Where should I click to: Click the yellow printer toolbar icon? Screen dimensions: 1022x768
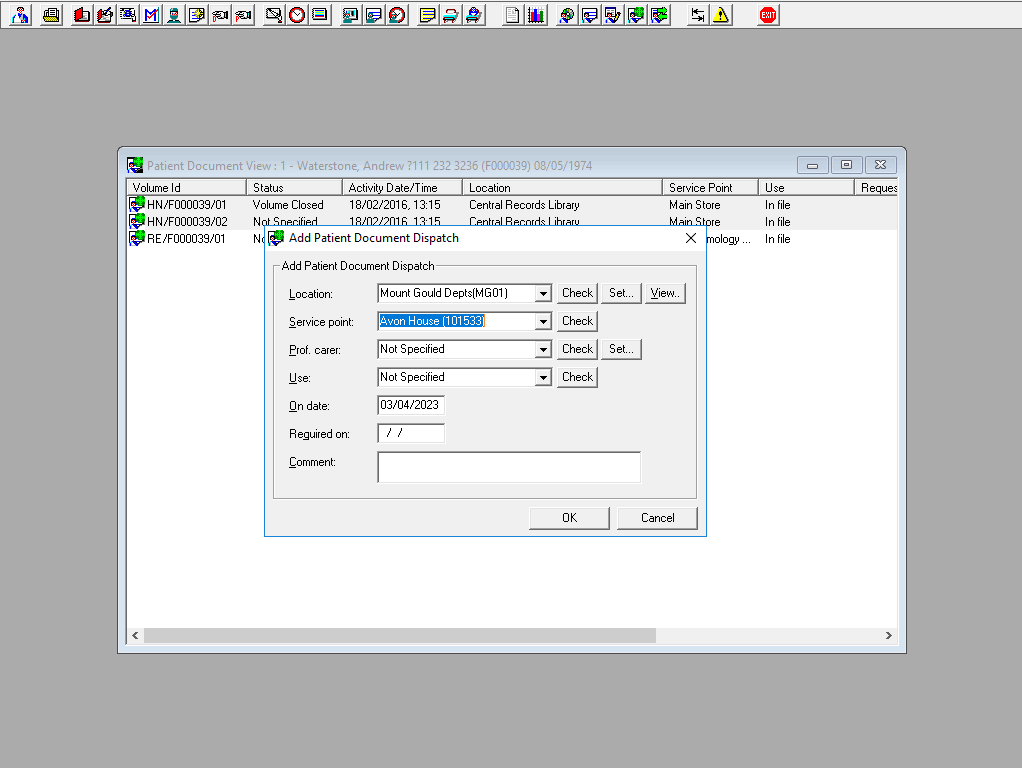coord(51,15)
